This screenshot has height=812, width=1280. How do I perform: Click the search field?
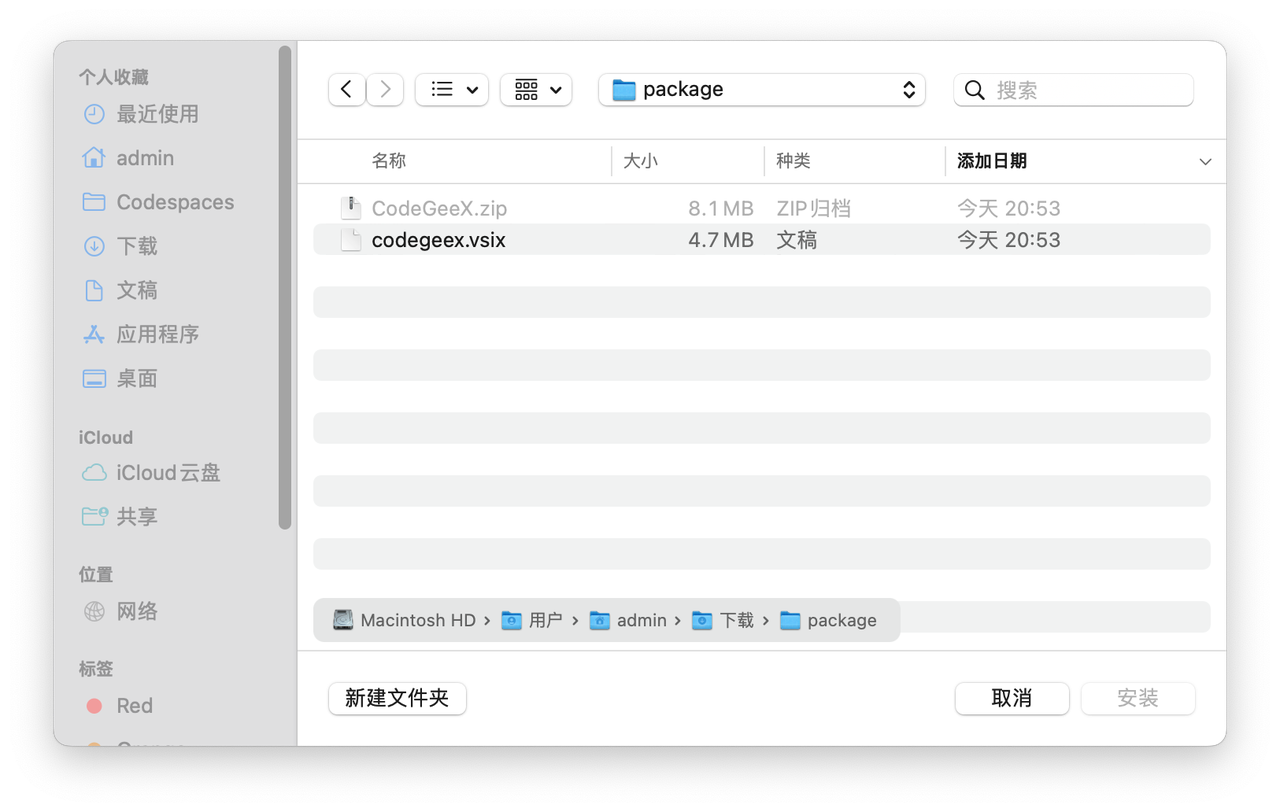coord(1073,90)
